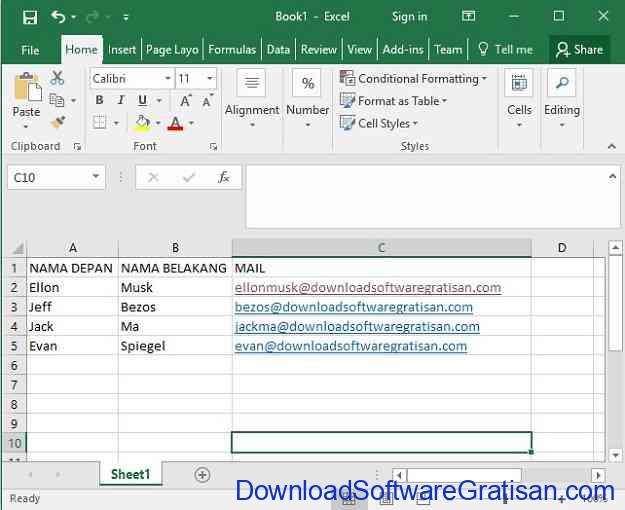This screenshot has width=625, height=510.
Task: Open the Undo history dropdown arrow
Action: coord(74,17)
